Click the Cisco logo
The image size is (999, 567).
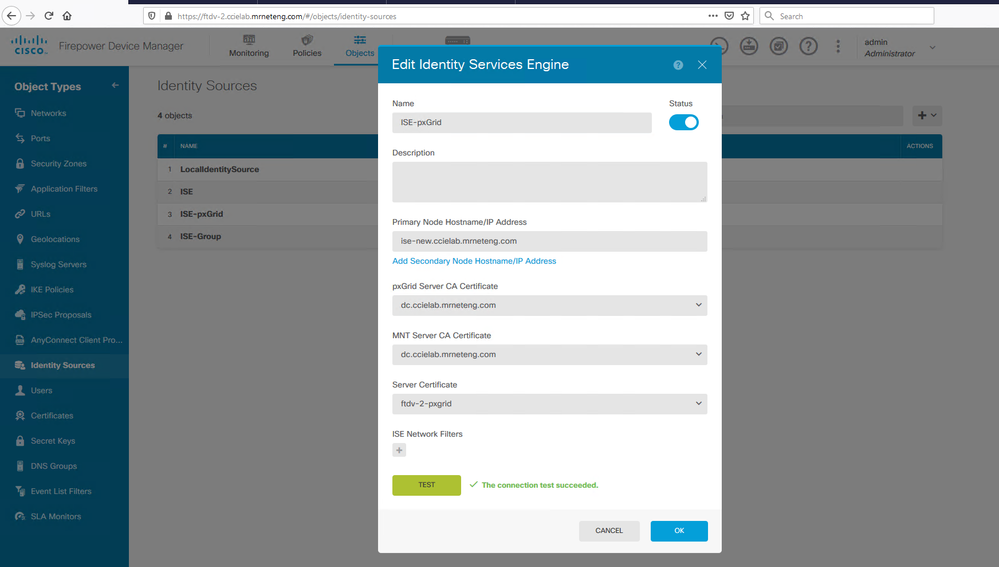[29, 45]
